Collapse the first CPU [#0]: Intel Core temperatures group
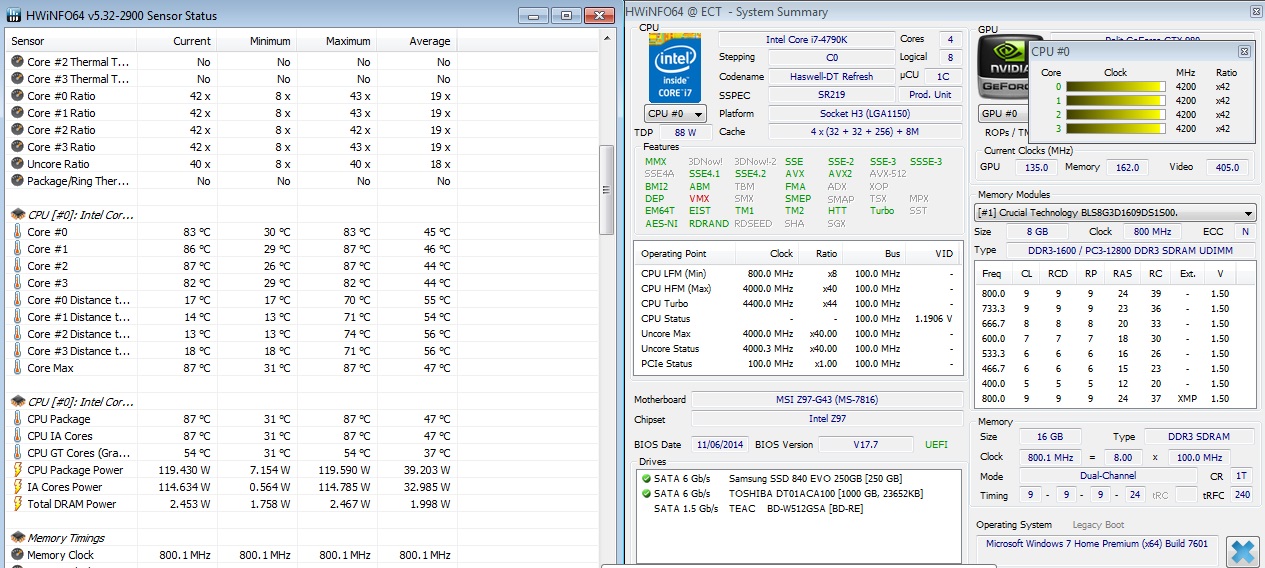 click(17, 215)
